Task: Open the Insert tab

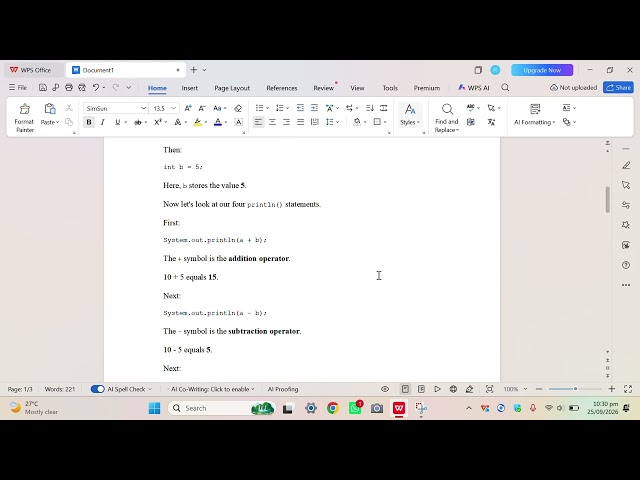Action: [x=190, y=88]
